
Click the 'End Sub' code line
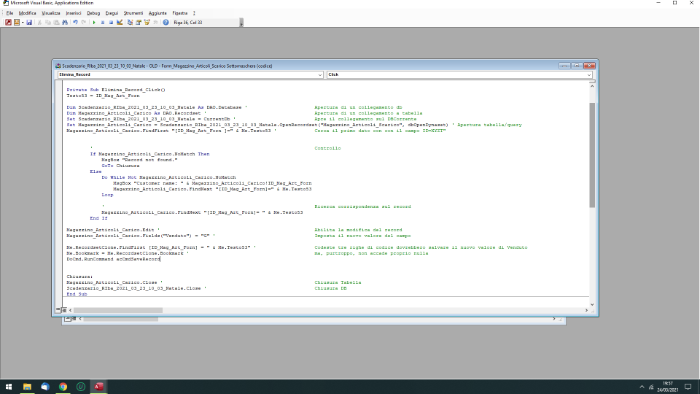pyautogui.click(x=77, y=294)
